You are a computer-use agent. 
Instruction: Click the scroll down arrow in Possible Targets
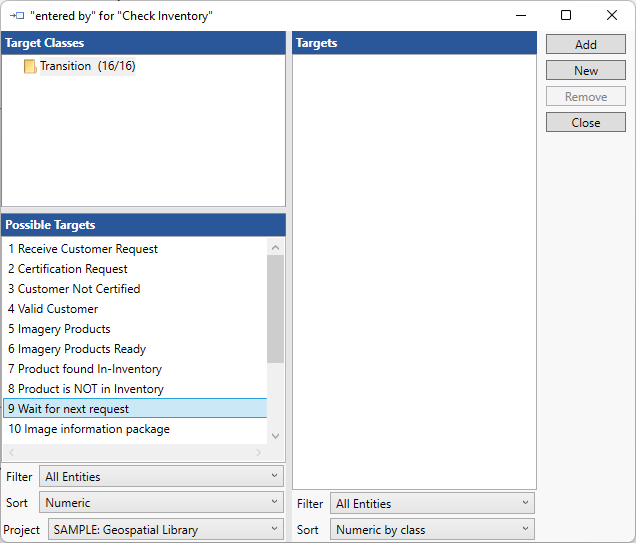(275, 436)
